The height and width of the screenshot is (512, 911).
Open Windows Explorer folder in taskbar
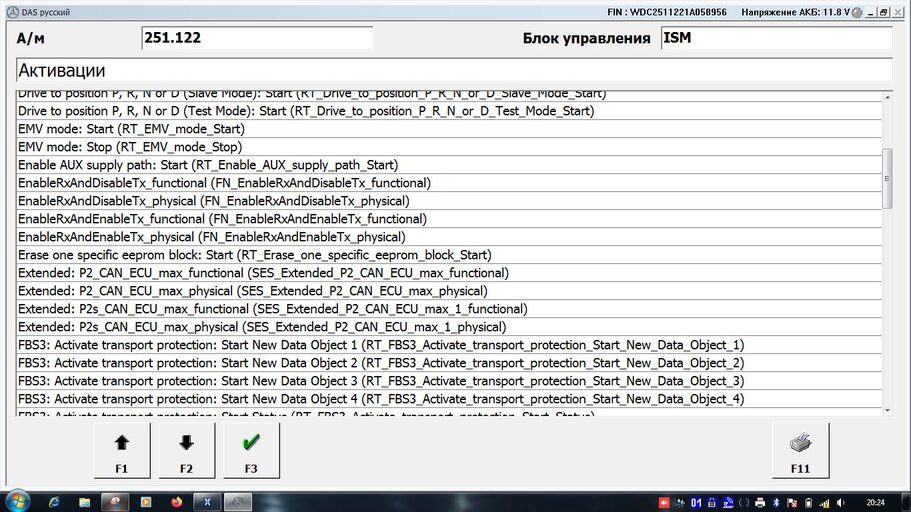[x=84, y=502]
